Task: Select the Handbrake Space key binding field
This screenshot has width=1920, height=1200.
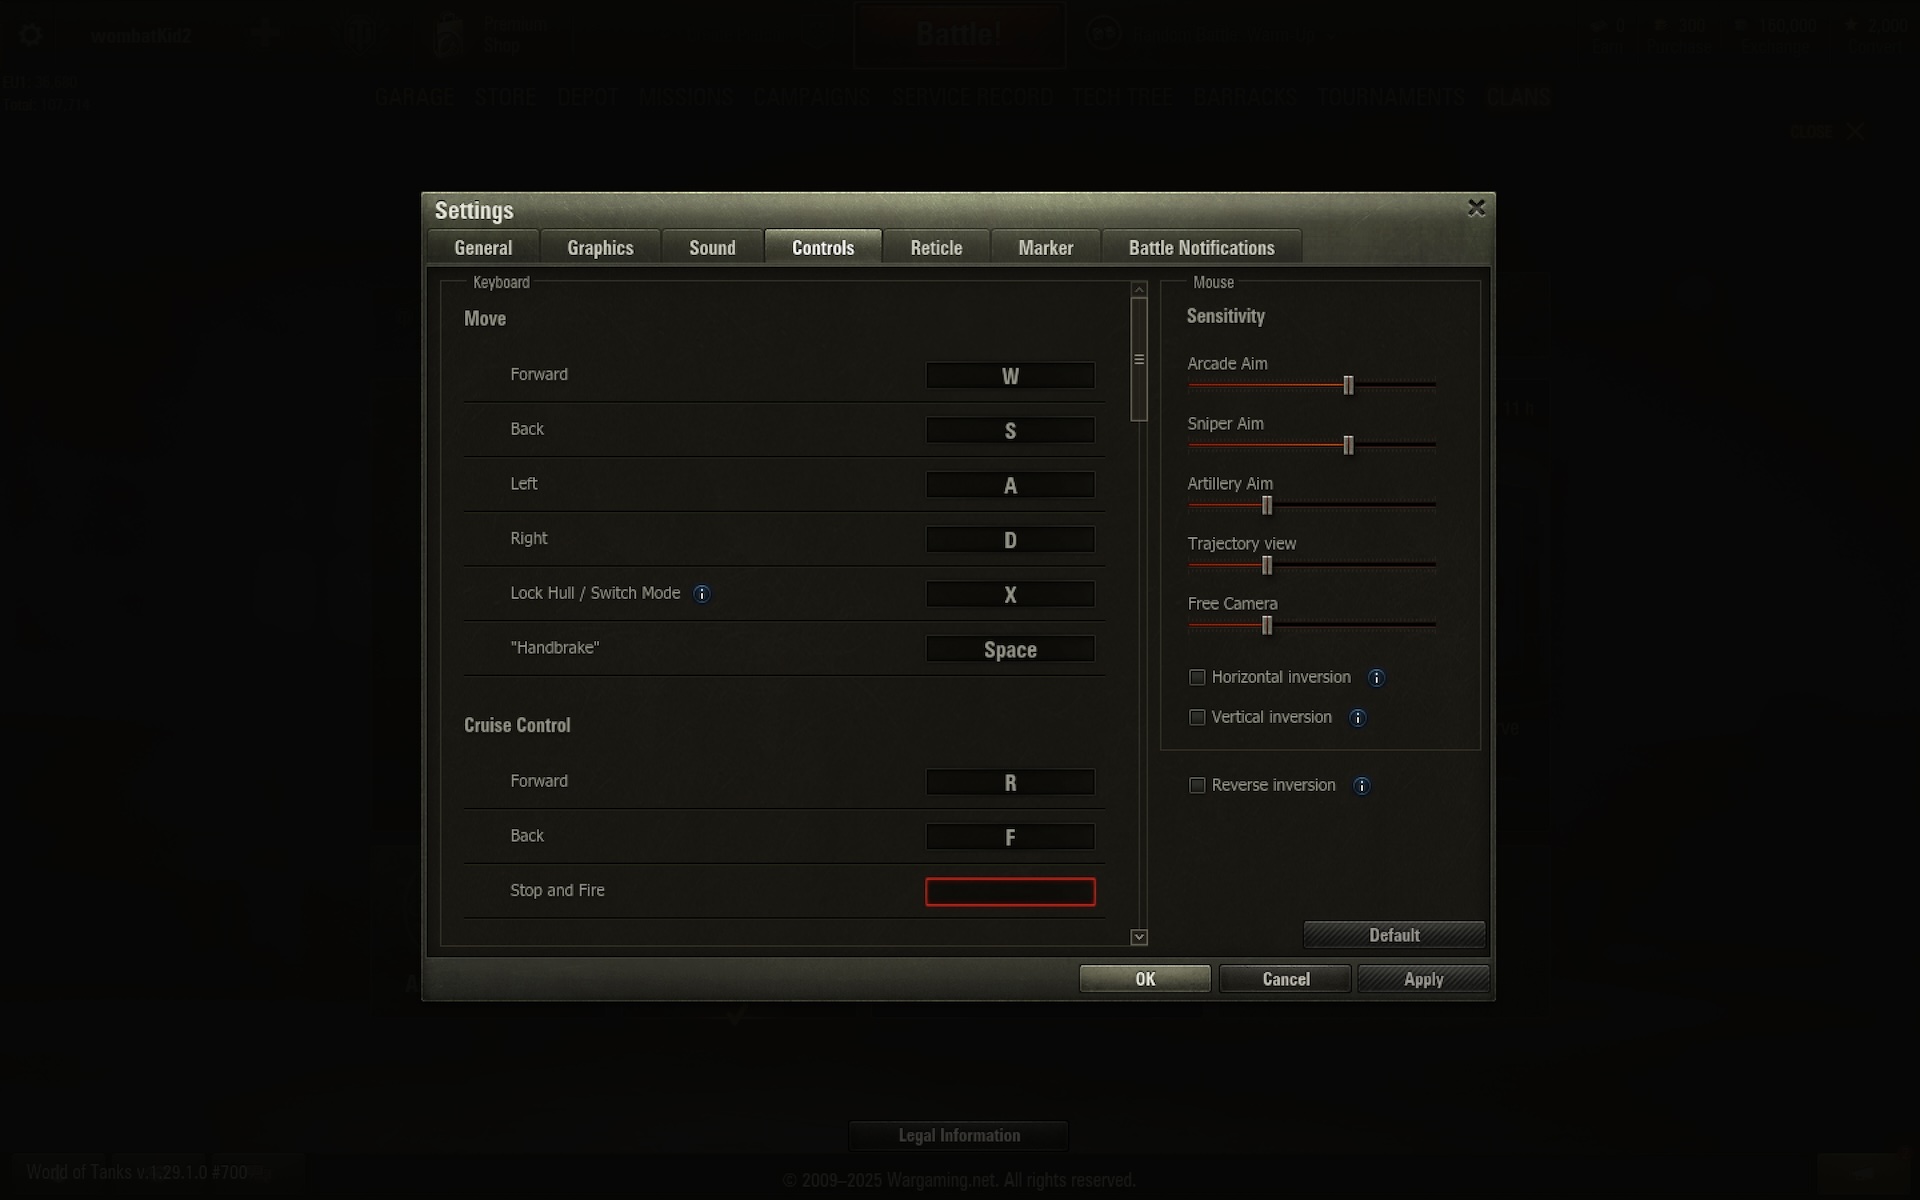Action: click(1010, 649)
